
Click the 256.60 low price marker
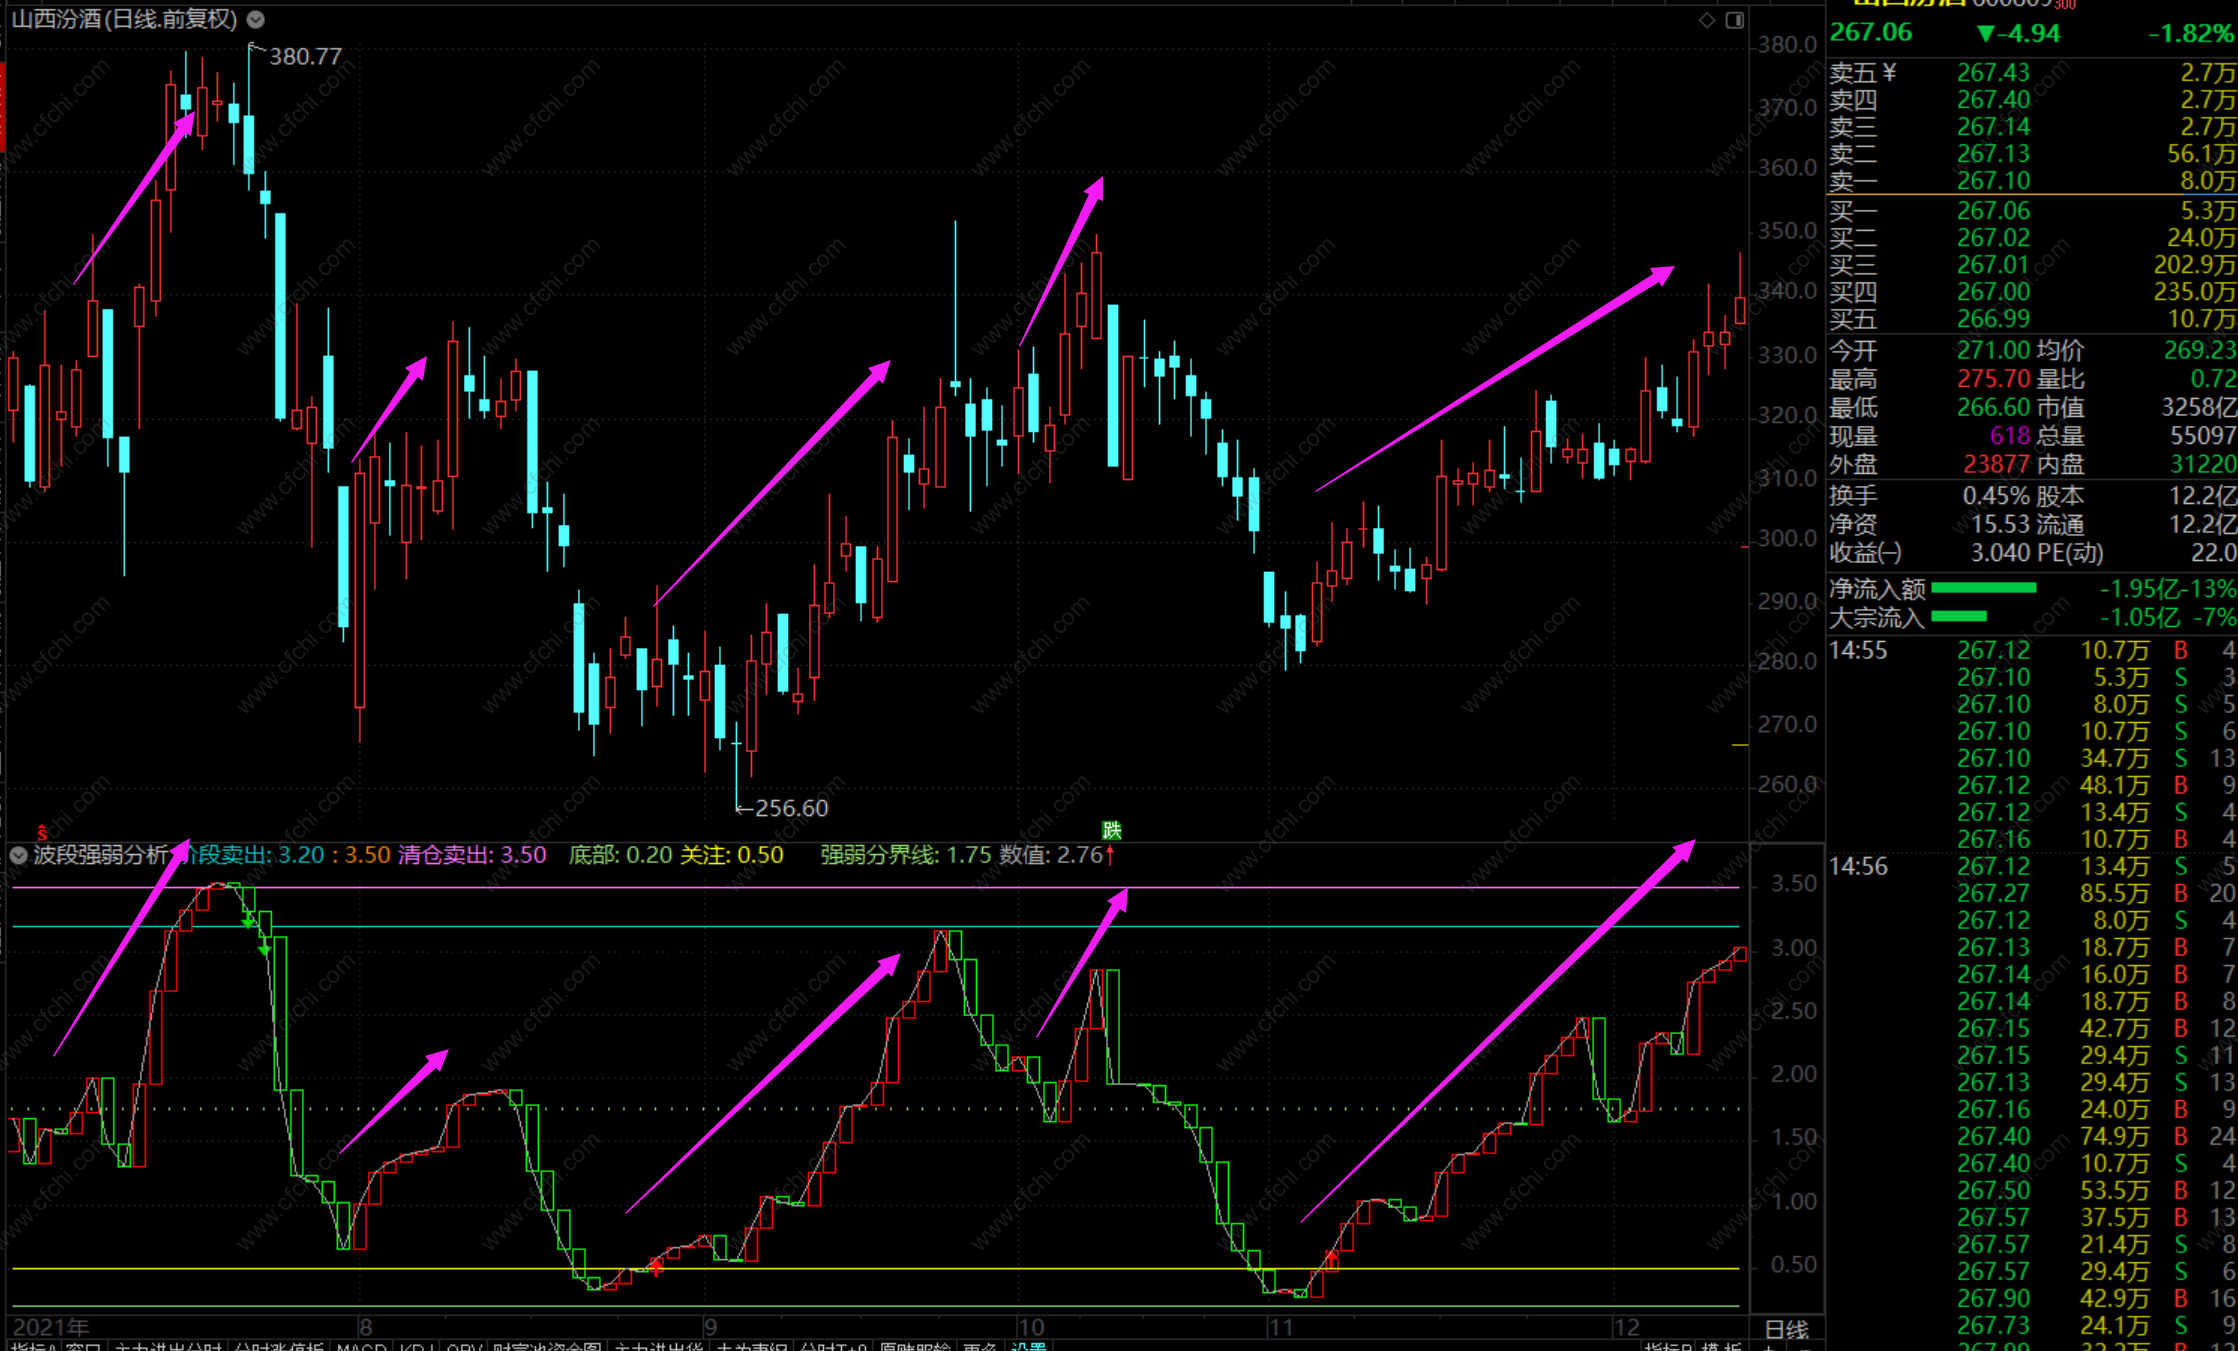[x=790, y=808]
